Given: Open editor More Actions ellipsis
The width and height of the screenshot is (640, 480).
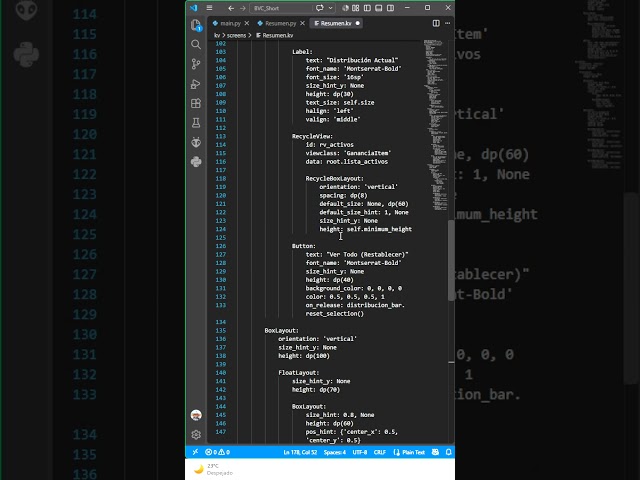Looking at the screenshot, I should tap(448, 23).
